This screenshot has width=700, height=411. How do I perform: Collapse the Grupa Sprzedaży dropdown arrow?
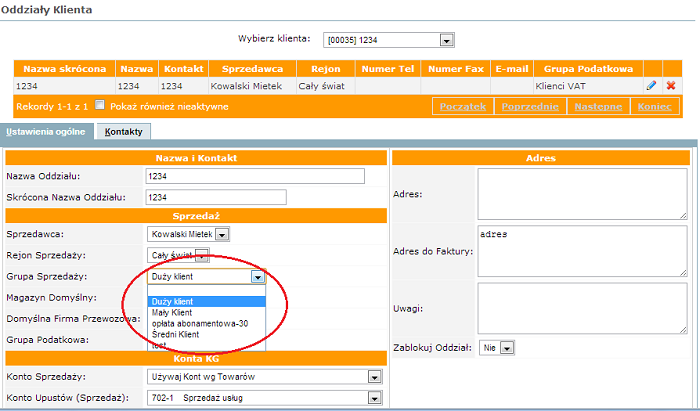point(258,277)
